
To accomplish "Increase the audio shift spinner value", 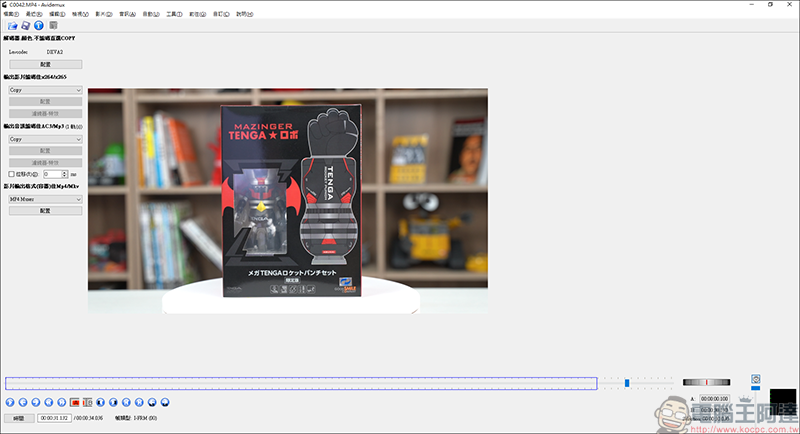I will tap(65, 172).
